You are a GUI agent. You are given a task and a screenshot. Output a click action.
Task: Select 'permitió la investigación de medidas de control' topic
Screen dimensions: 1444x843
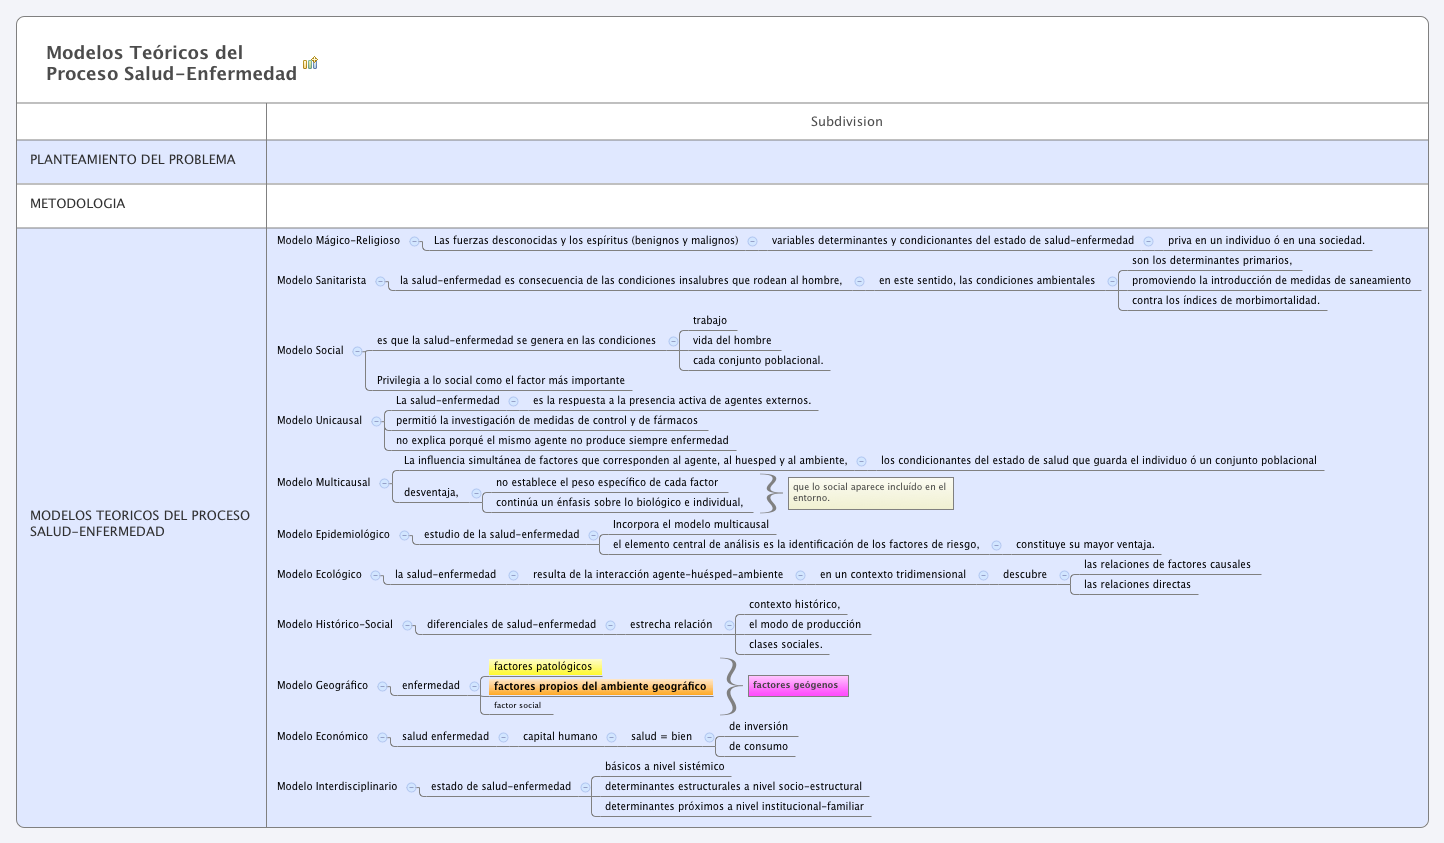(x=547, y=421)
